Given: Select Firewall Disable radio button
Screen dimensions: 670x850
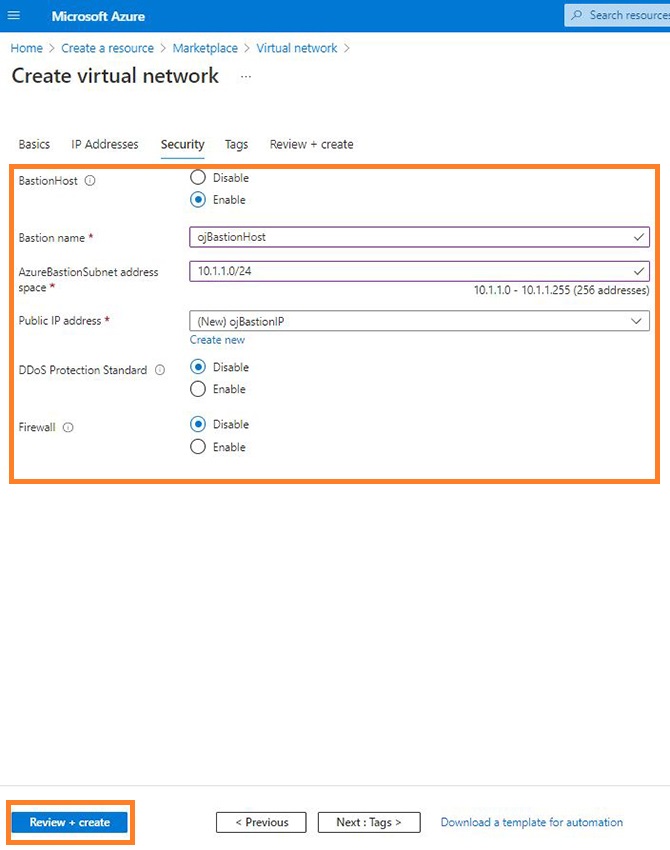Looking at the screenshot, I should click(x=198, y=424).
